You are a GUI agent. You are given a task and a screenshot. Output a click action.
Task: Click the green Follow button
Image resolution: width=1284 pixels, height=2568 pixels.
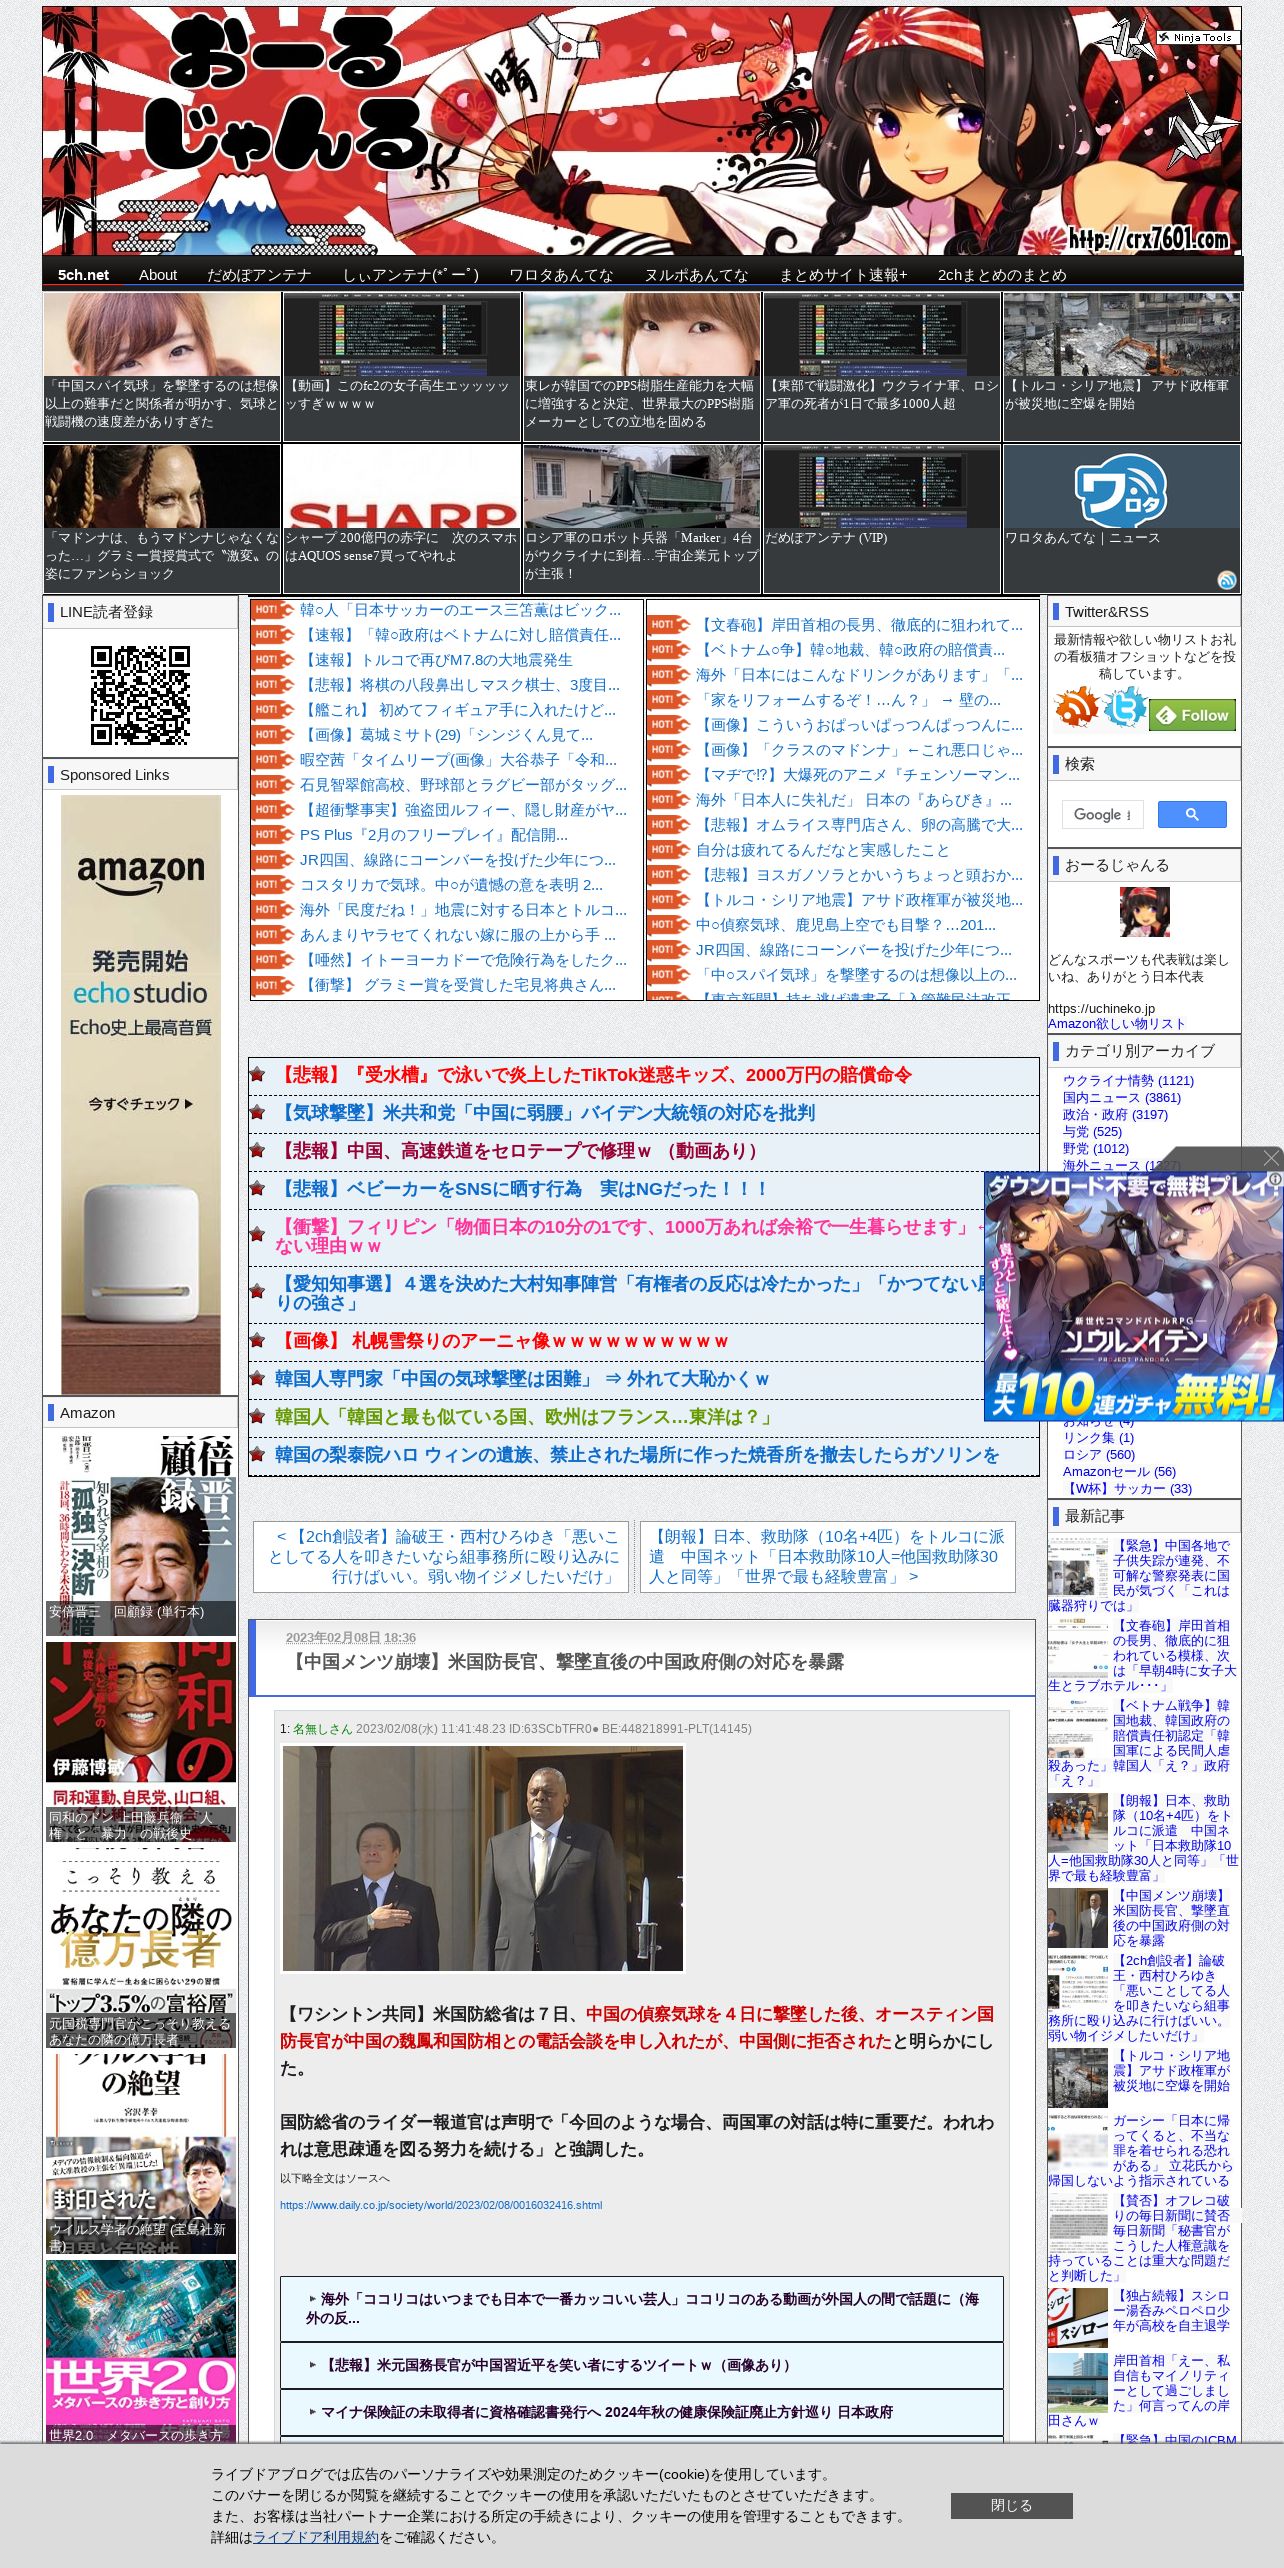pyautogui.click(x=1193, y=715)
